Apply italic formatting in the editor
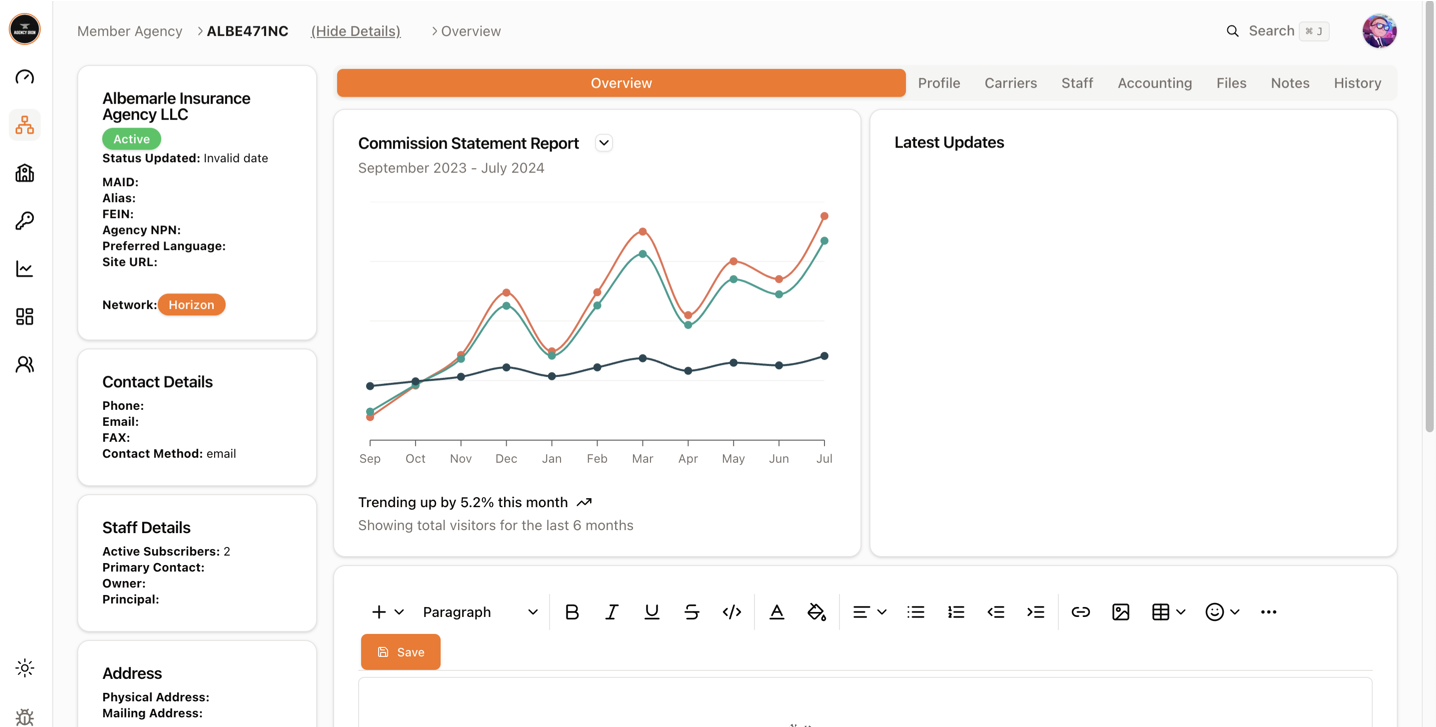The image size is (1436, 727). click(612, 612)
